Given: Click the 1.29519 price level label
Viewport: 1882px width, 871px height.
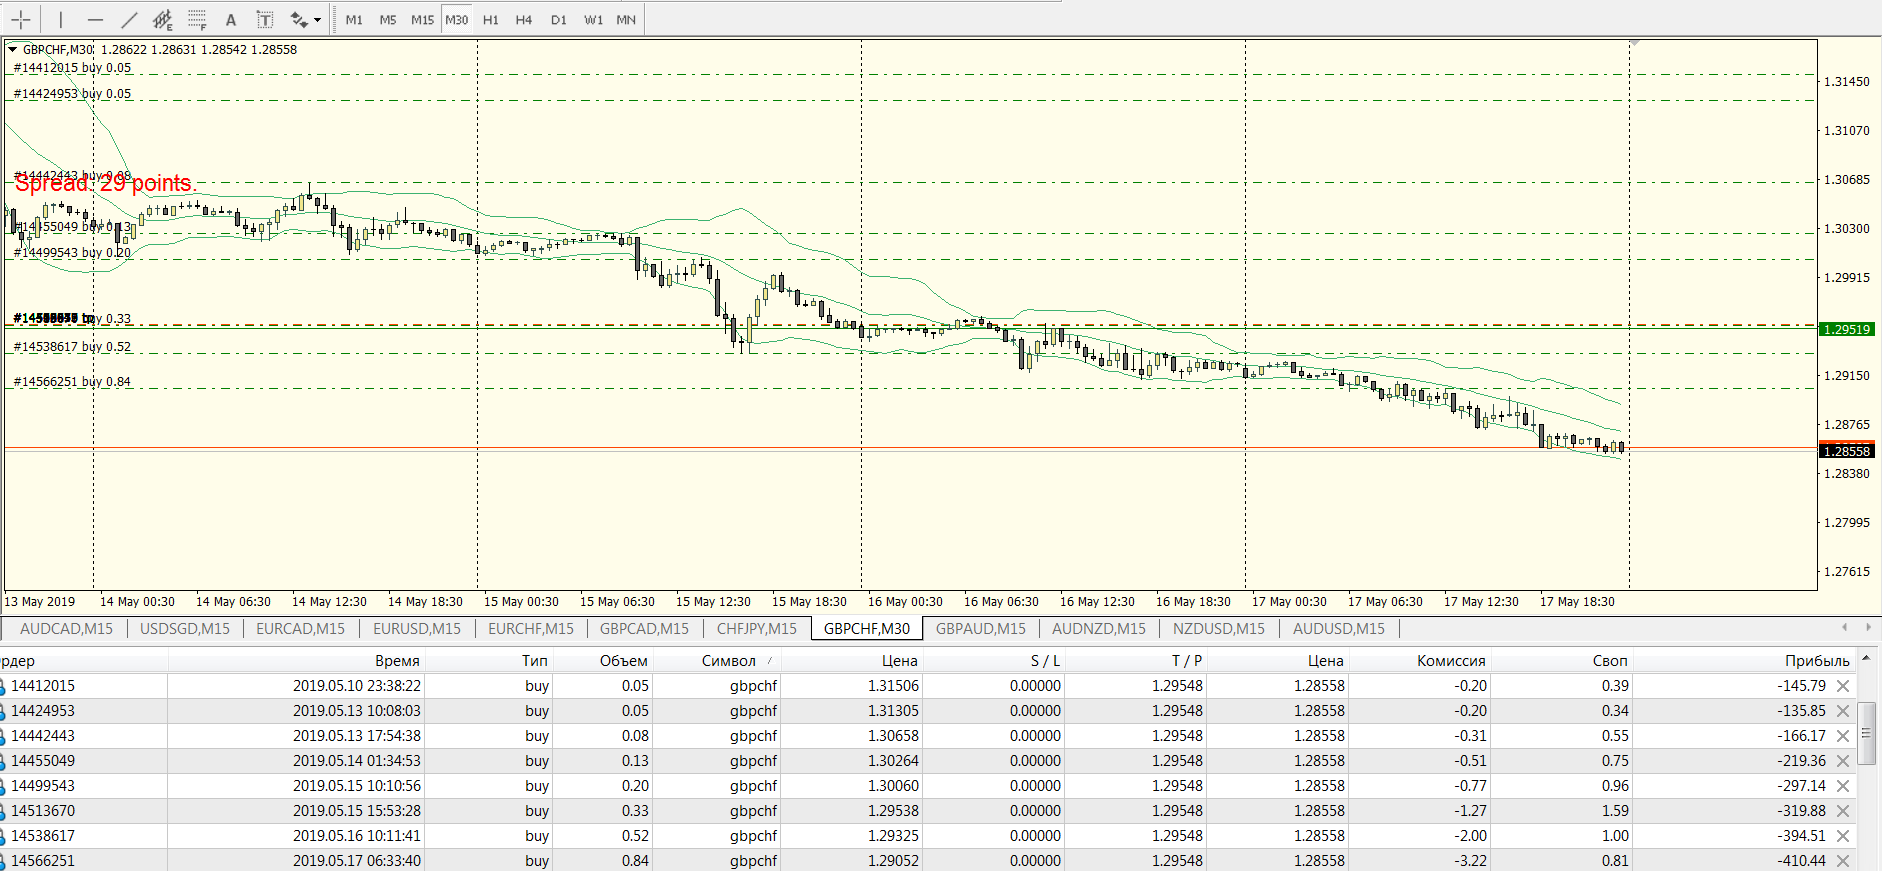Looking at the screenshot, I should click(1846, 329).
